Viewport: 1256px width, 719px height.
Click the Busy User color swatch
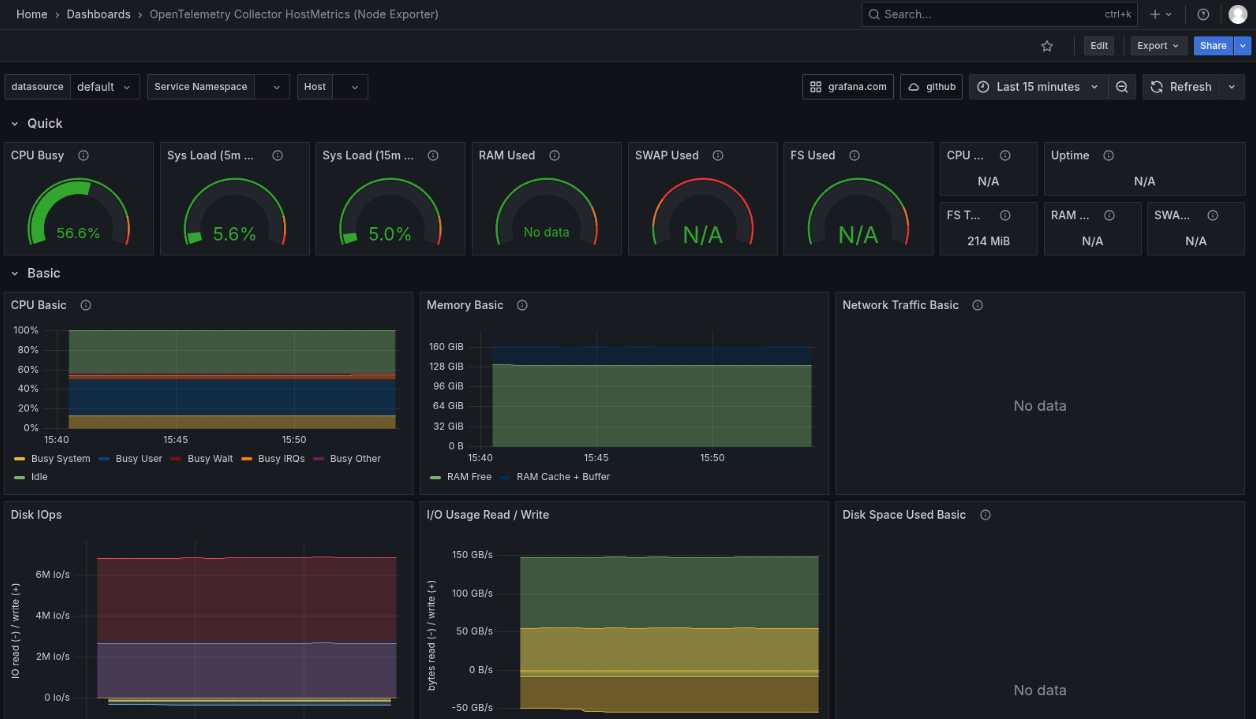105,459
